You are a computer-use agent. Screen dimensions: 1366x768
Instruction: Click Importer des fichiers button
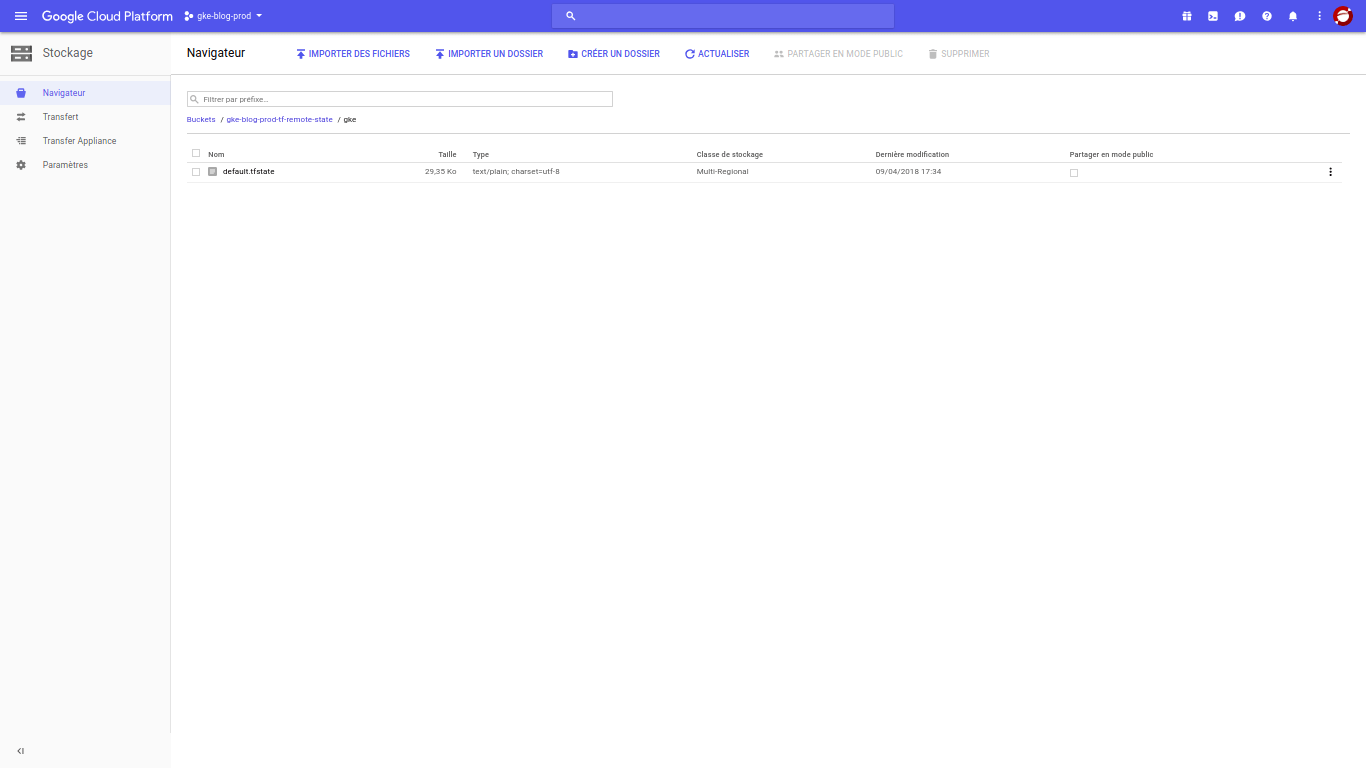click(353, 54)
